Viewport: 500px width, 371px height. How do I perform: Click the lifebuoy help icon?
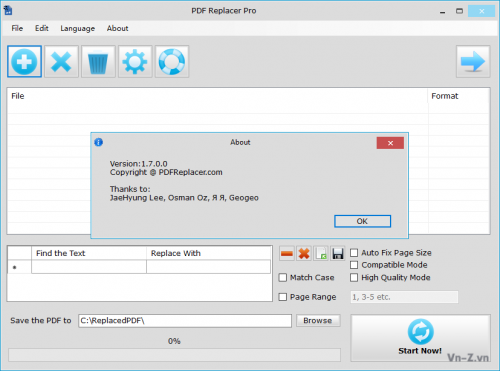[x=172, y=62]
